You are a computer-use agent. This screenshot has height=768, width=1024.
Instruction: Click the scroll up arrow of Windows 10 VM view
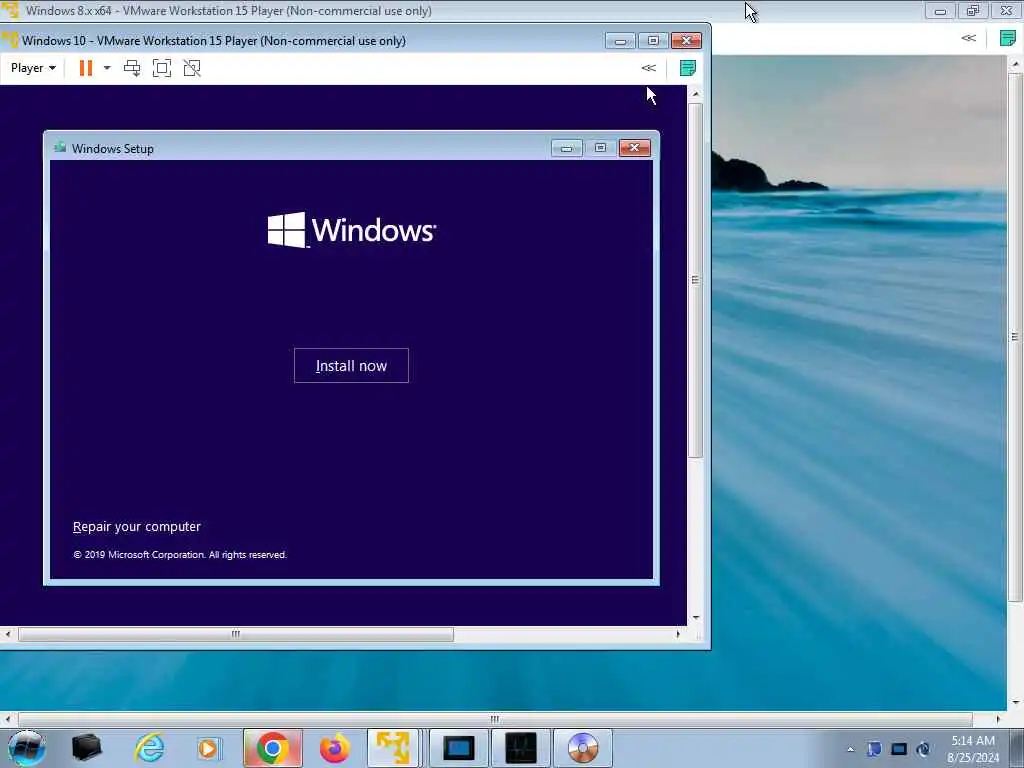(696, 94)
